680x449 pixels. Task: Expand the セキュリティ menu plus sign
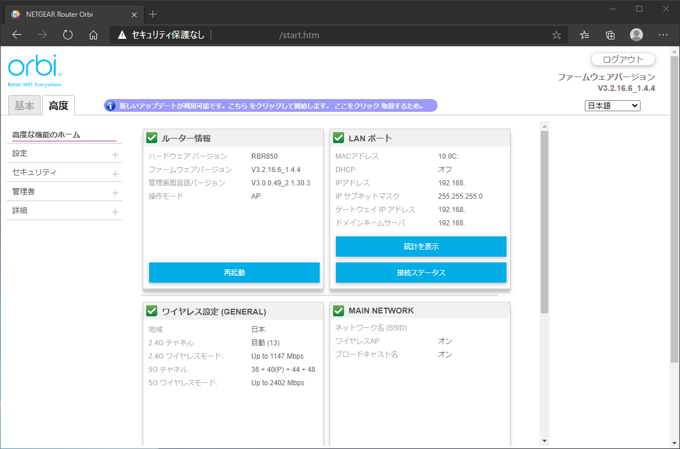pos(115,174)
